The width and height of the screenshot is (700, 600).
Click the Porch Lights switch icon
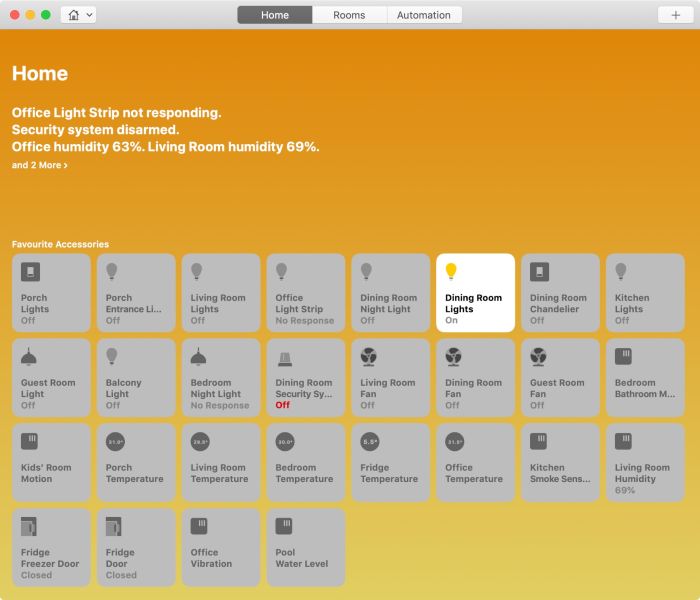pyautogui.click(x=30, y=271)
